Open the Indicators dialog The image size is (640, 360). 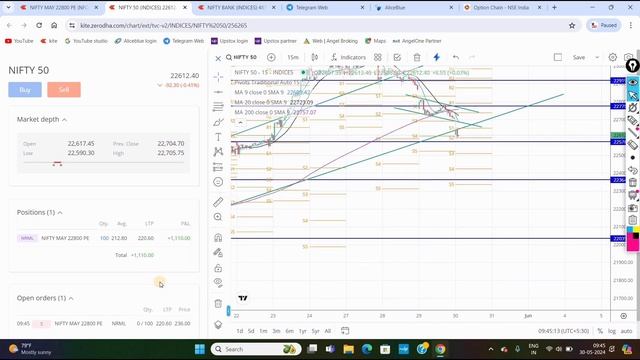point(348,57)
